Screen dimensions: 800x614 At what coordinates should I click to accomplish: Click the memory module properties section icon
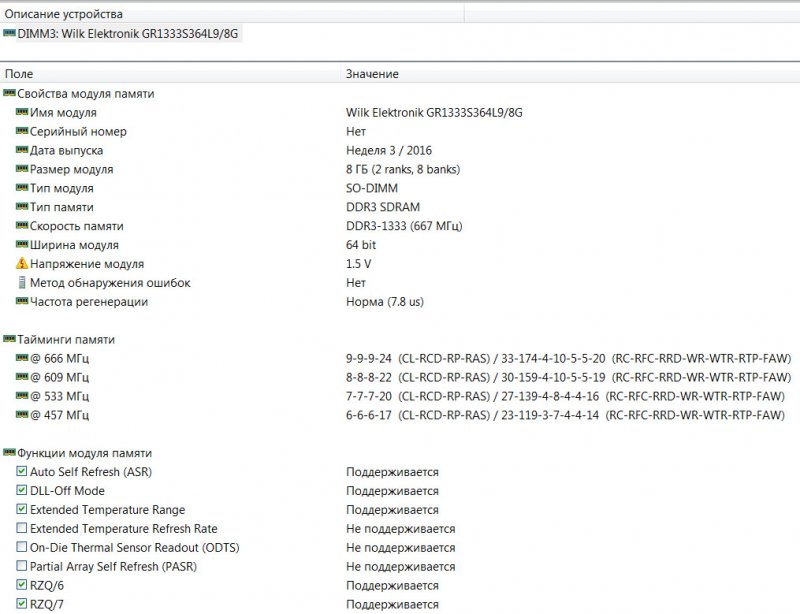pyautogui.click(x=10, y=93)
